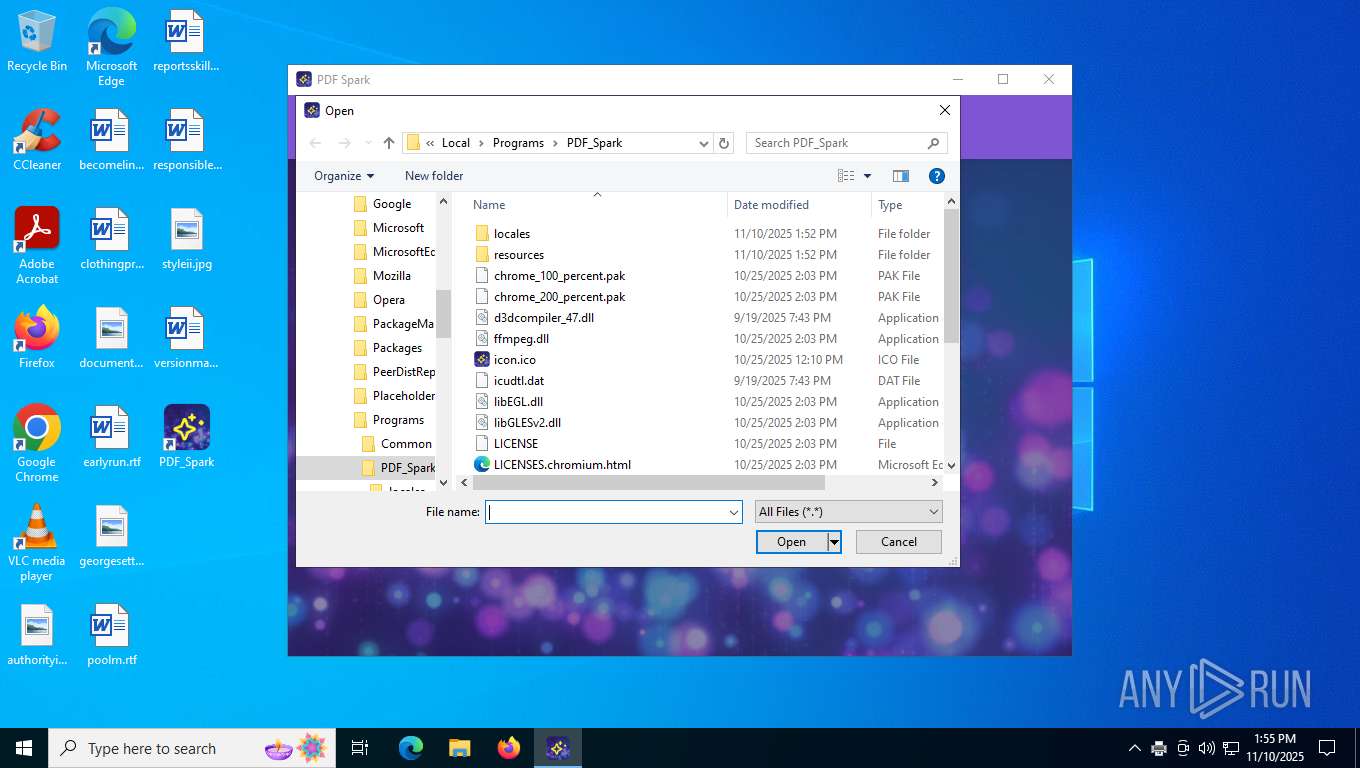The width and height of the screenshot is (1360, 768).
Task: Select the Mozilla folder in tree
Action: (x=392, y=276)
